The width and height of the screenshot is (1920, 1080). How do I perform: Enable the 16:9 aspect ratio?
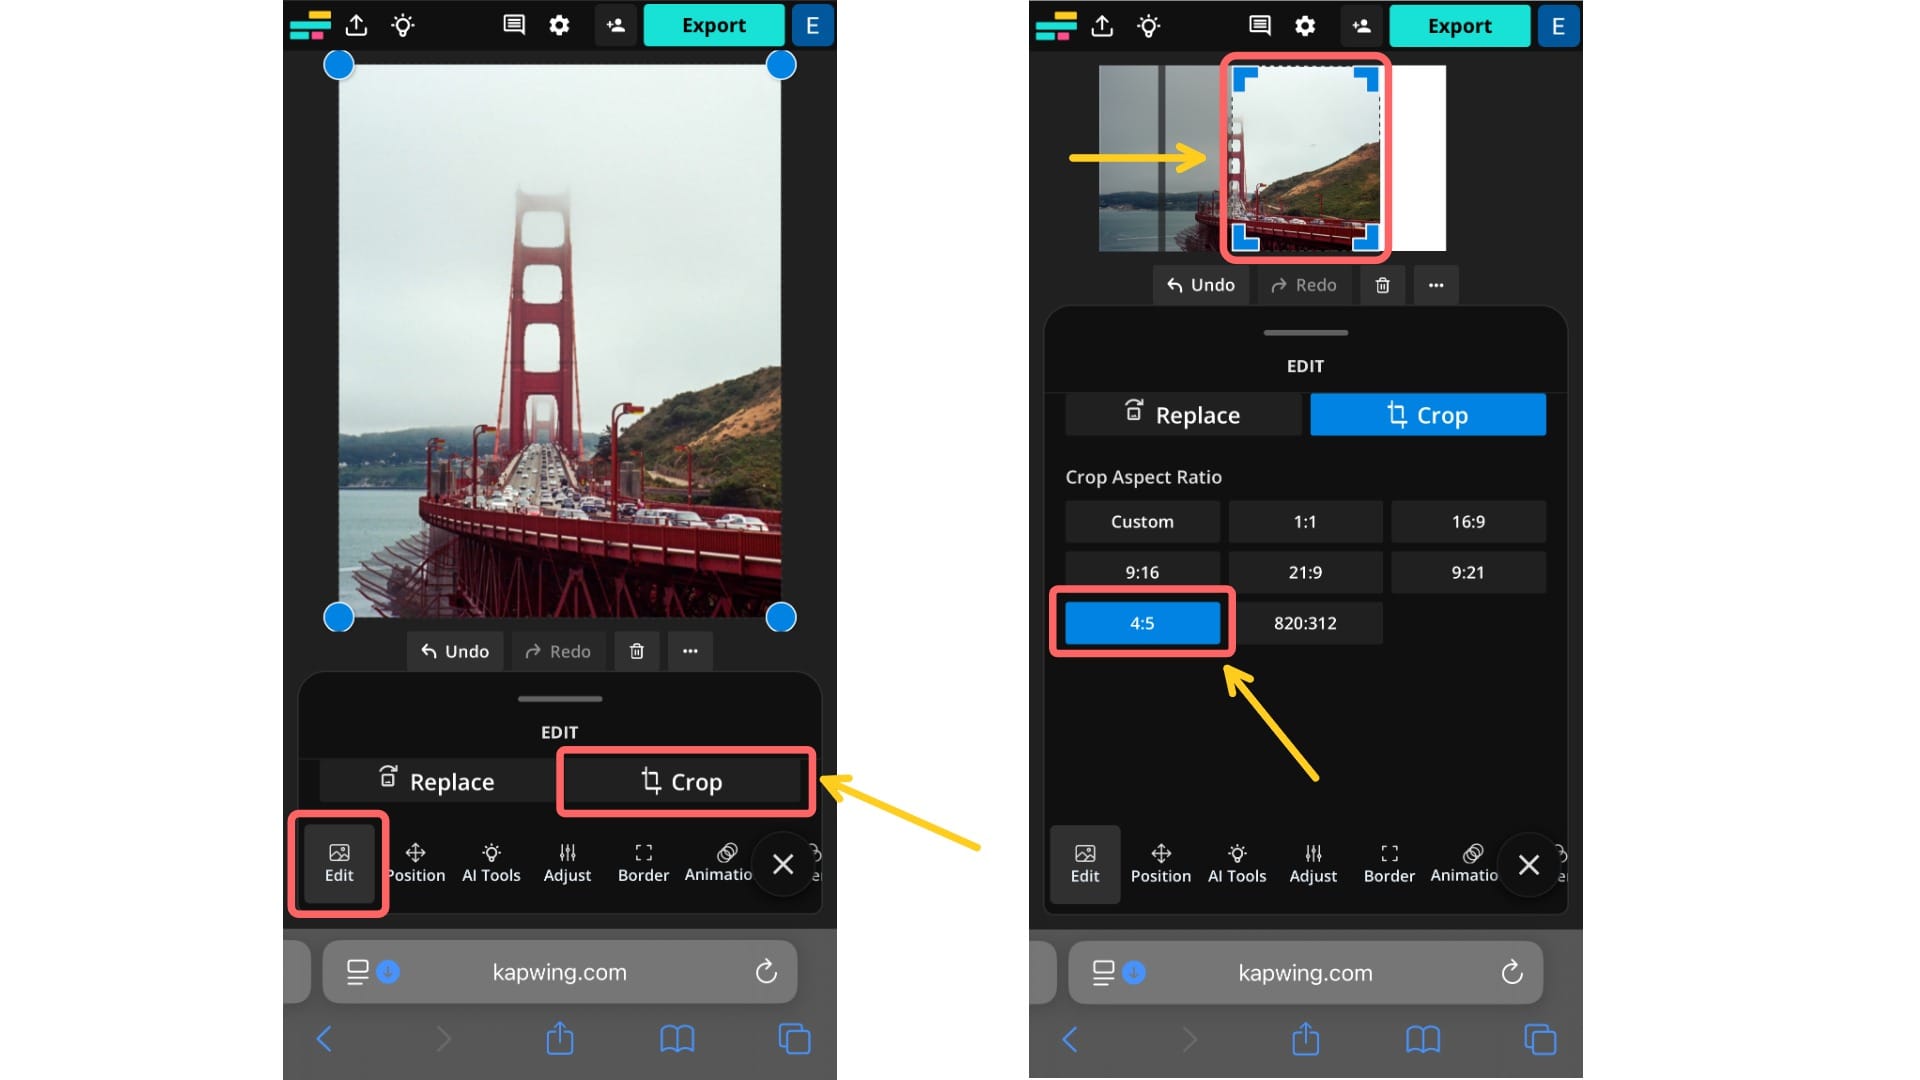click(x=1468, y=521)
